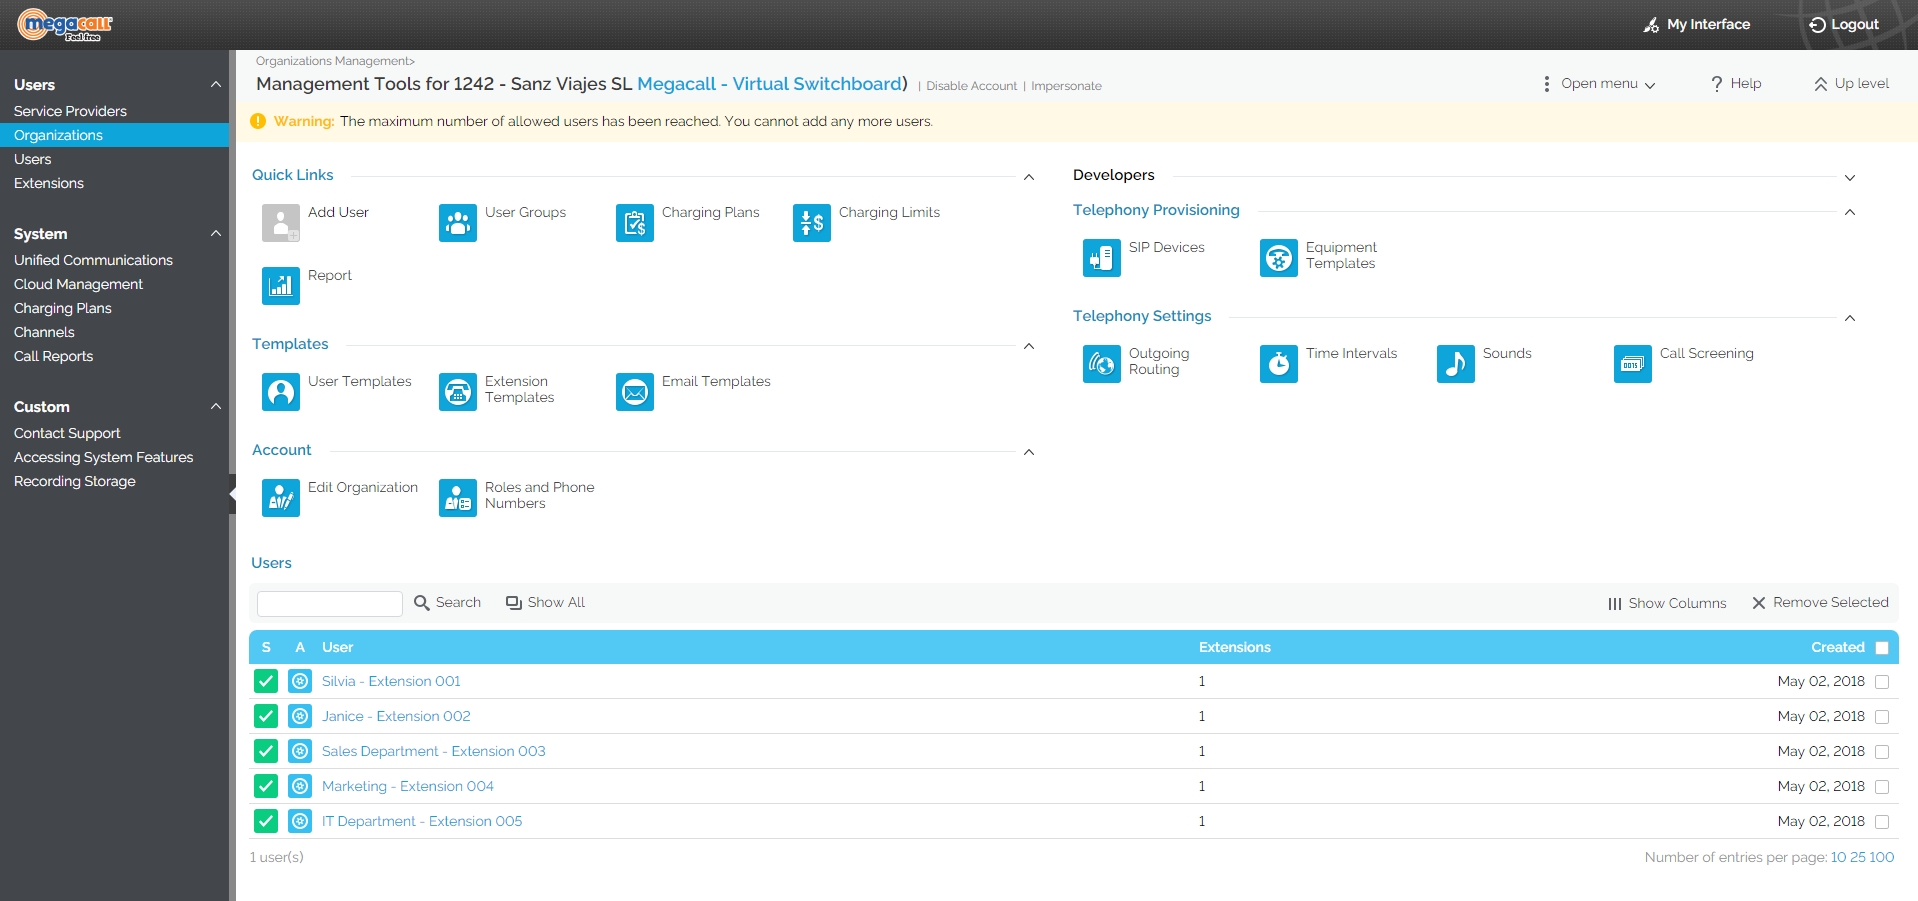
Task: Open Janice - Extension 002 user link
Action: click(395, 716)
